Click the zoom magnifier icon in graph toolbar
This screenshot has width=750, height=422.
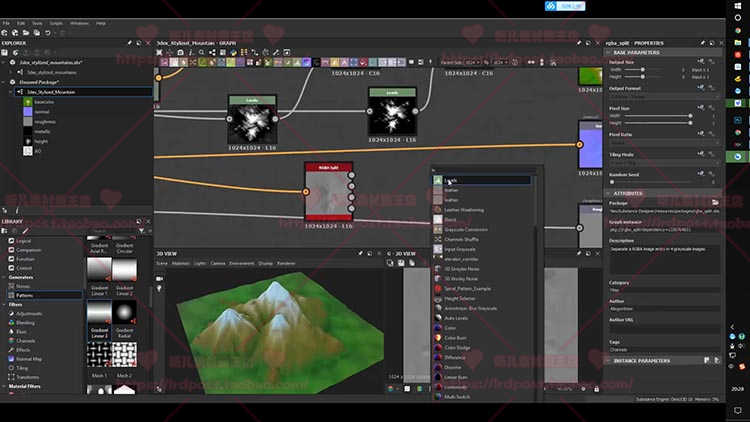point(201,53)
